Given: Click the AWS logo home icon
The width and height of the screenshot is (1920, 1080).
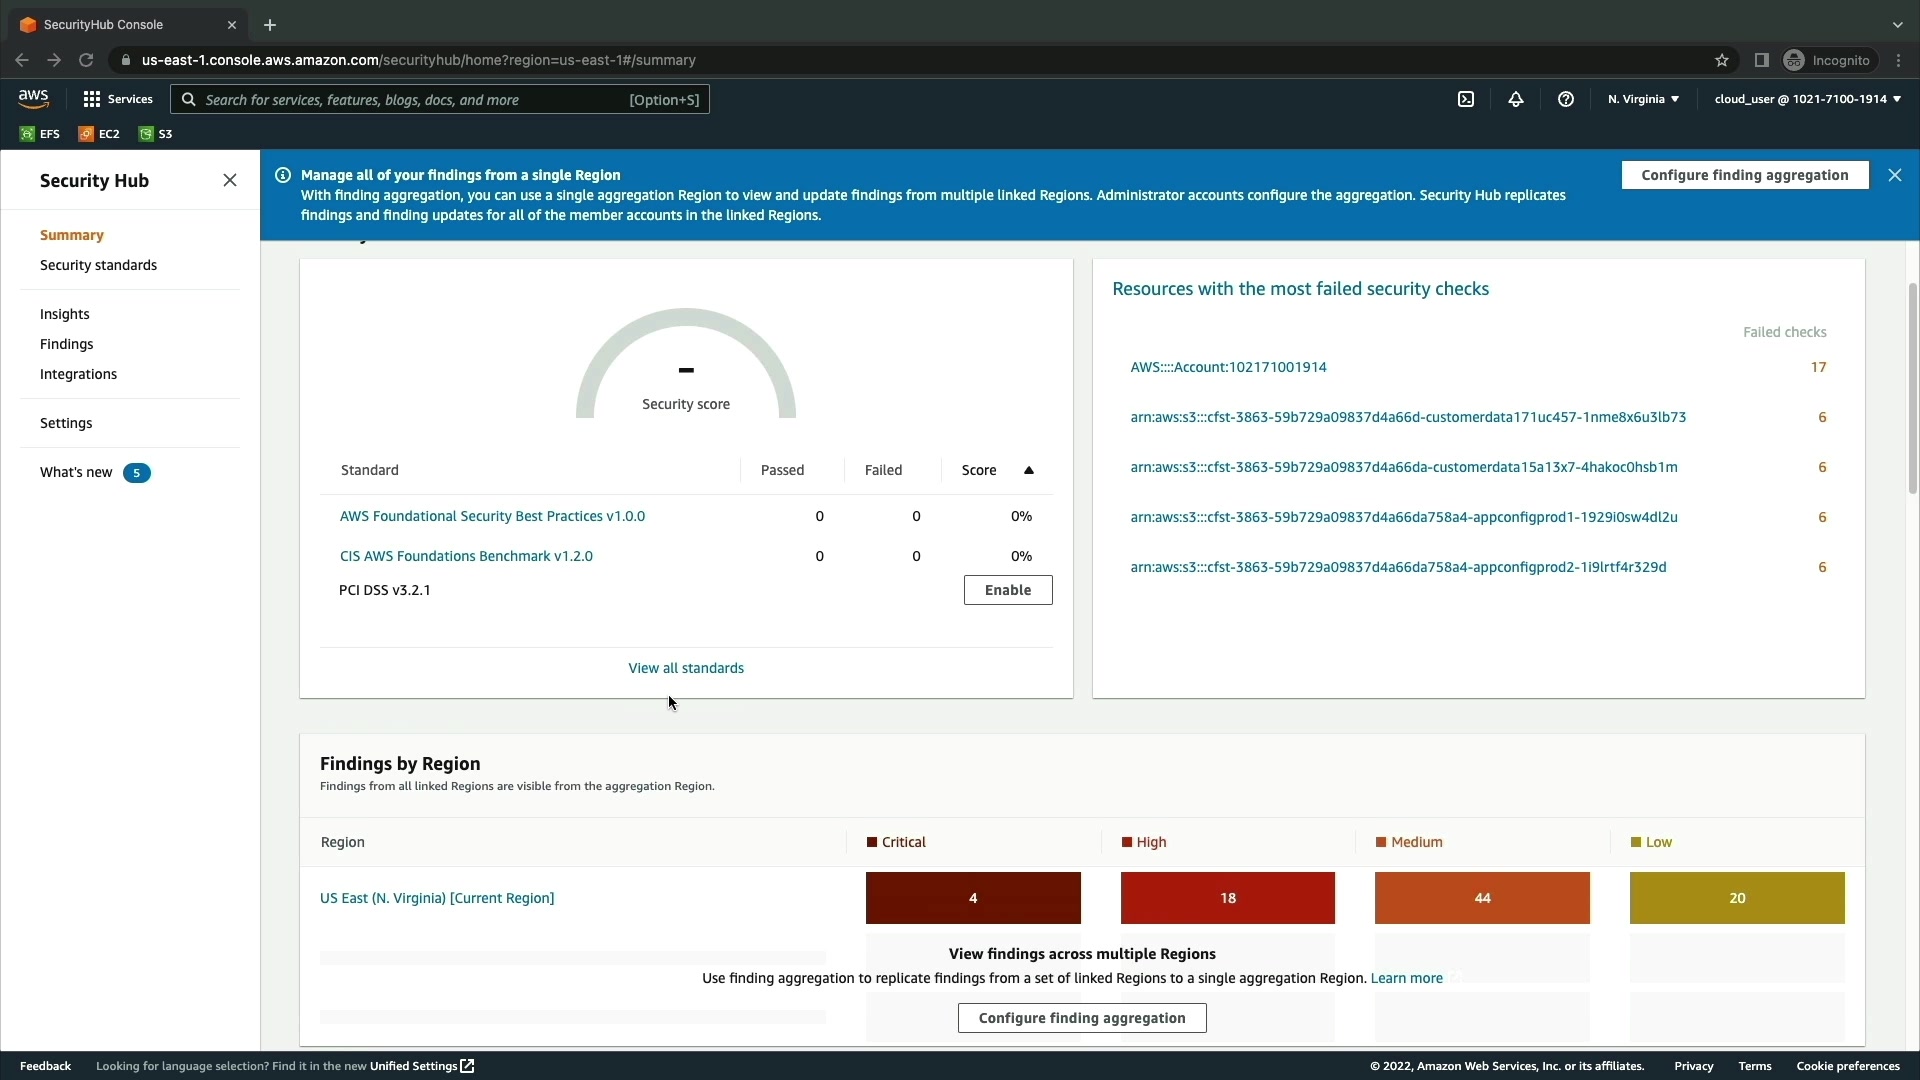Looking at the screenshot, I should point(33,98).
